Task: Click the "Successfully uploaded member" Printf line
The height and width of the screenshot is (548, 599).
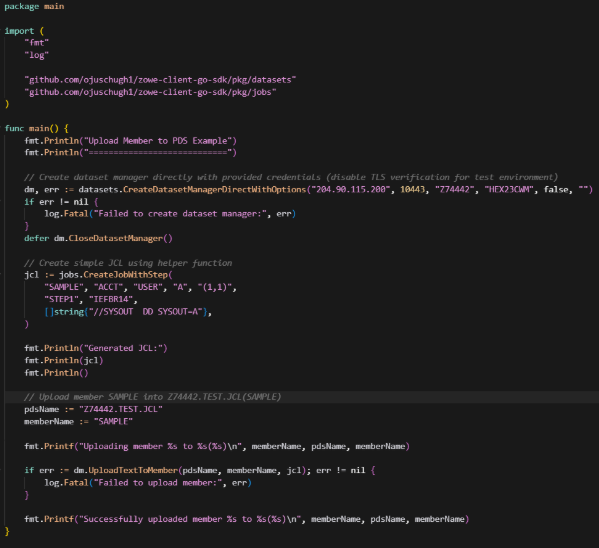Action: point(246,519)
